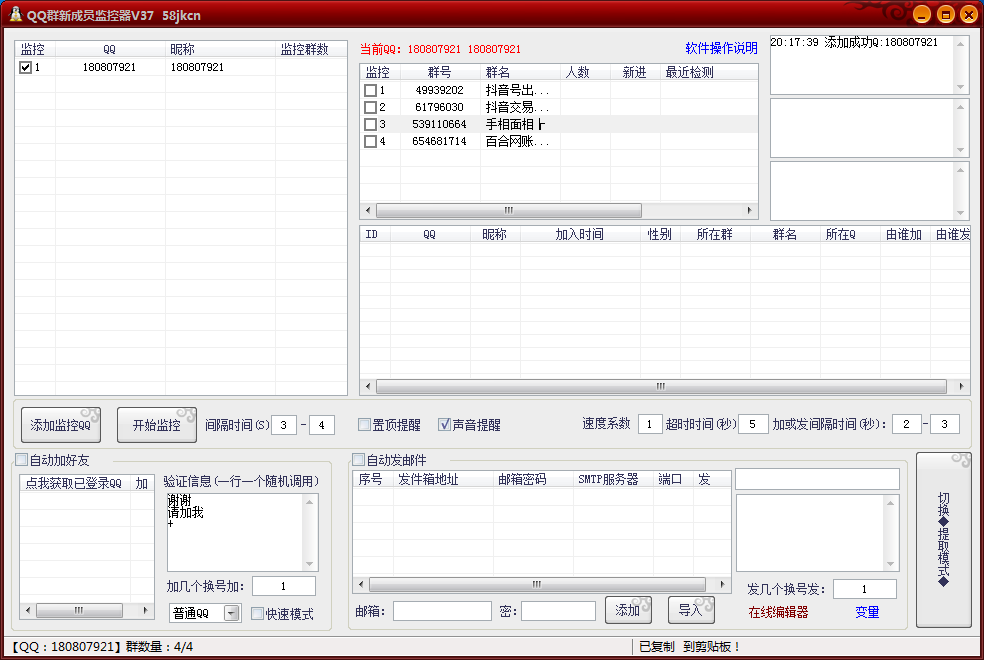Click 加或发间隔时间 minimum field
The width and height of the screenshot is (984, 660).
[x=906, y=424]
